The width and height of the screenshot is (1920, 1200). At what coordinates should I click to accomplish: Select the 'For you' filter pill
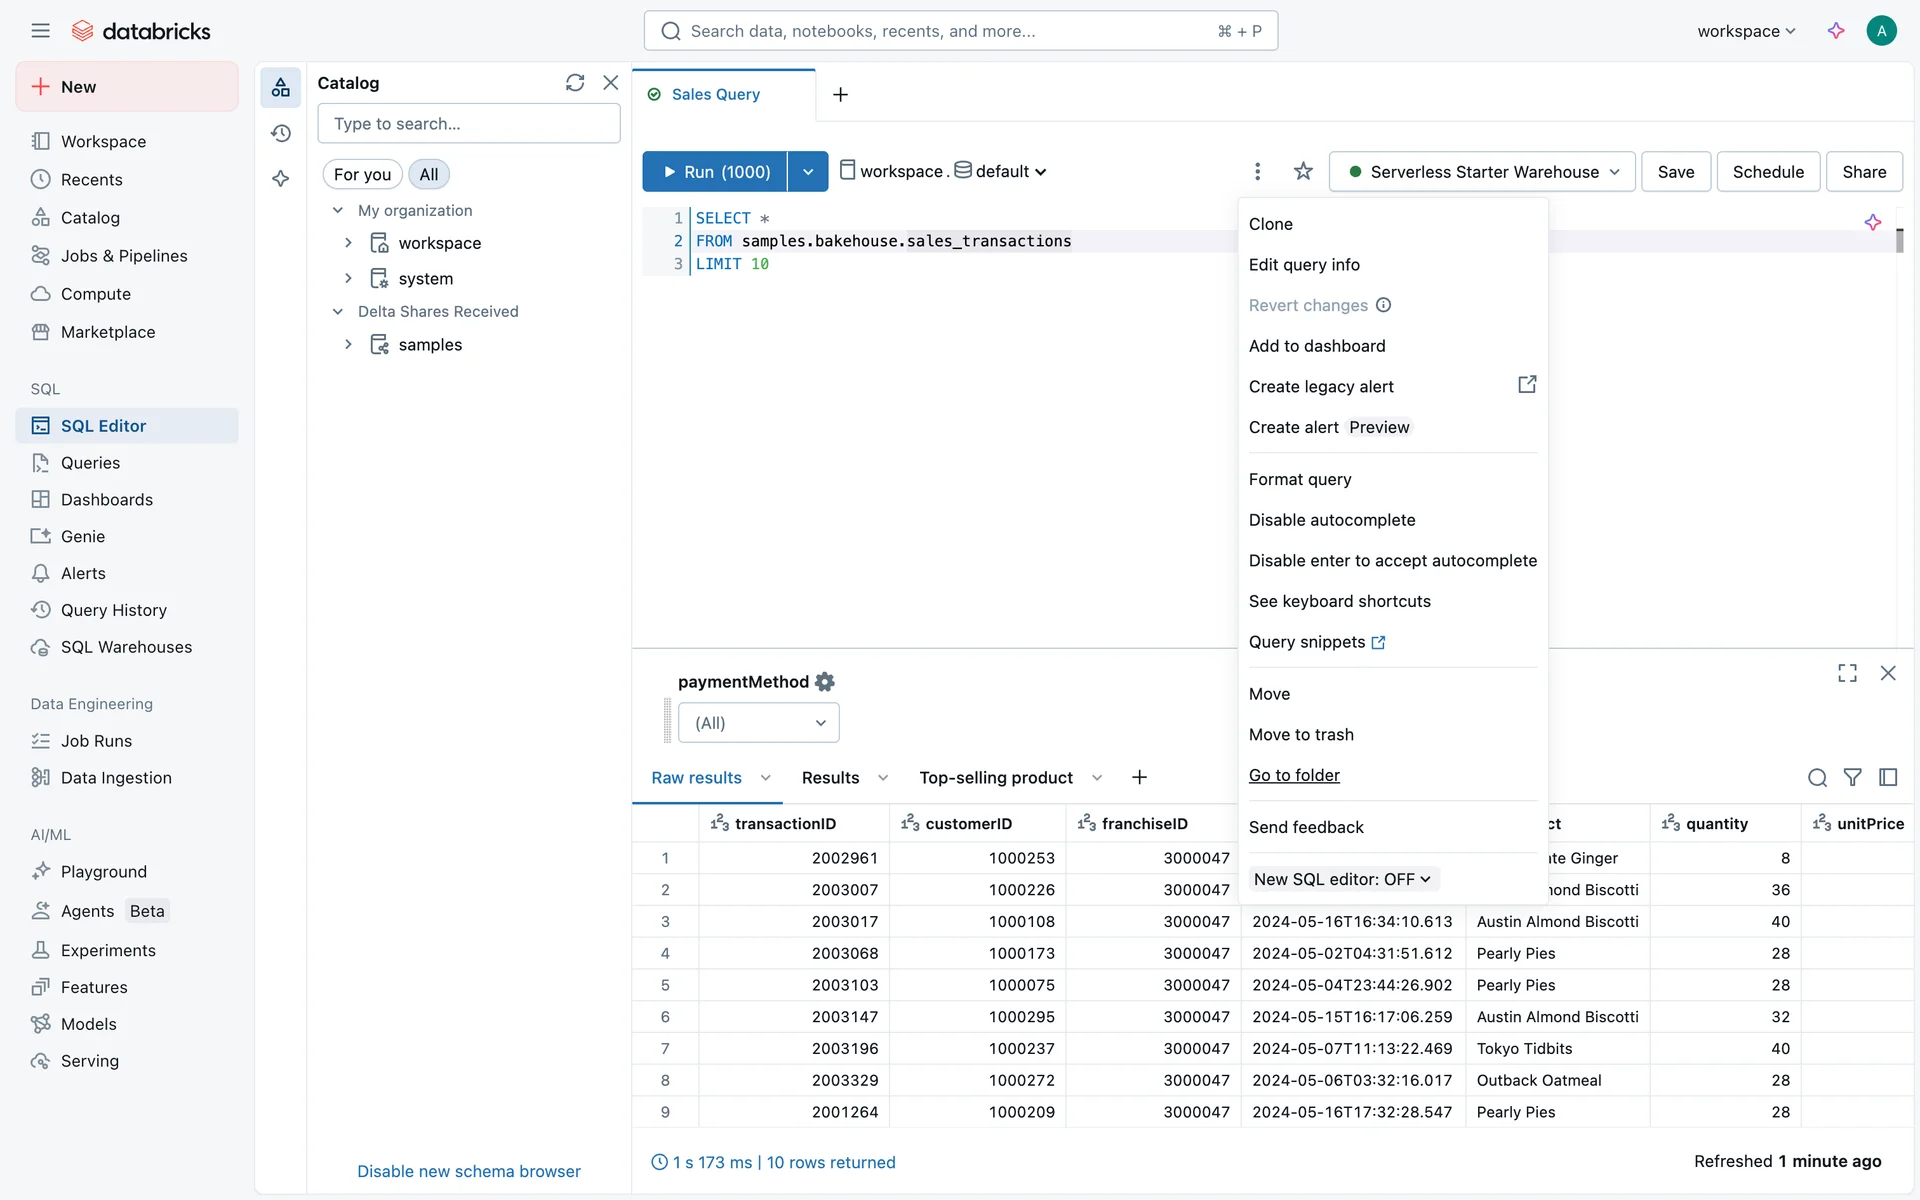coord(362,174)
